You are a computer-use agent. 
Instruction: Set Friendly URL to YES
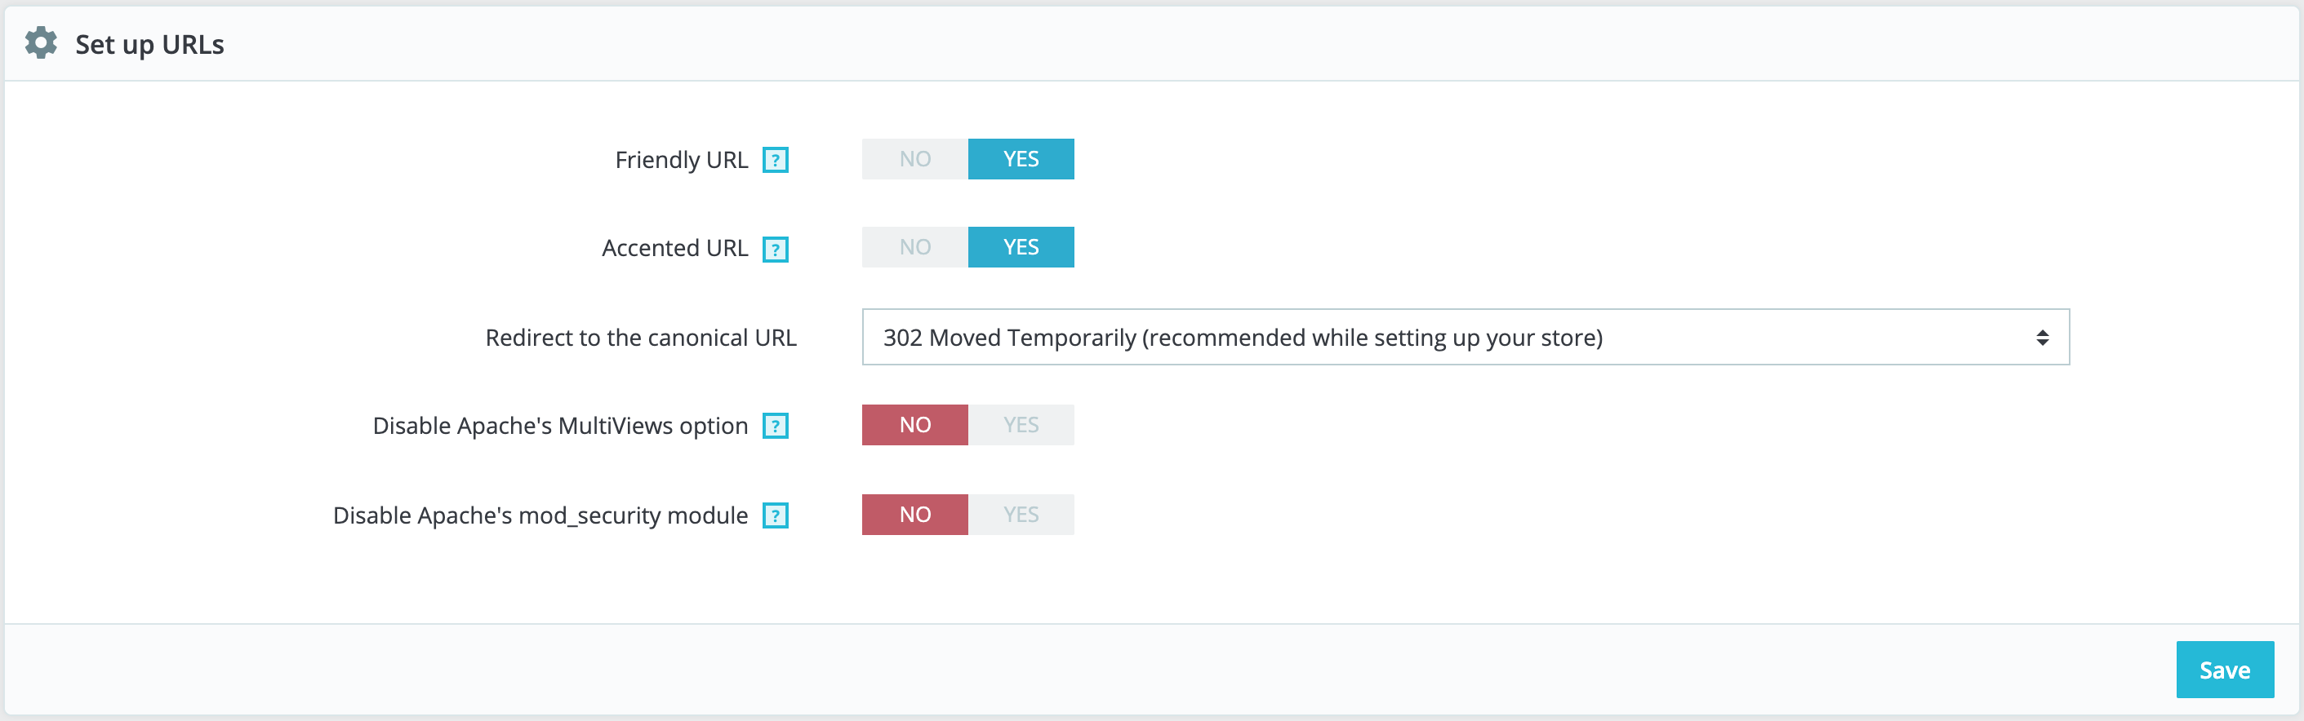tap(1020, 159)
